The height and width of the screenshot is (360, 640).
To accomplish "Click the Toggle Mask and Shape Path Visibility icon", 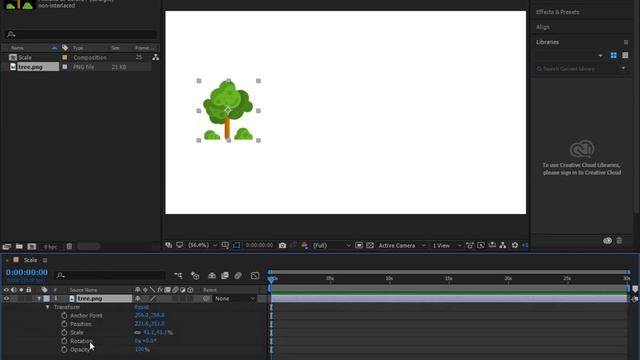I will pos(237,245).
